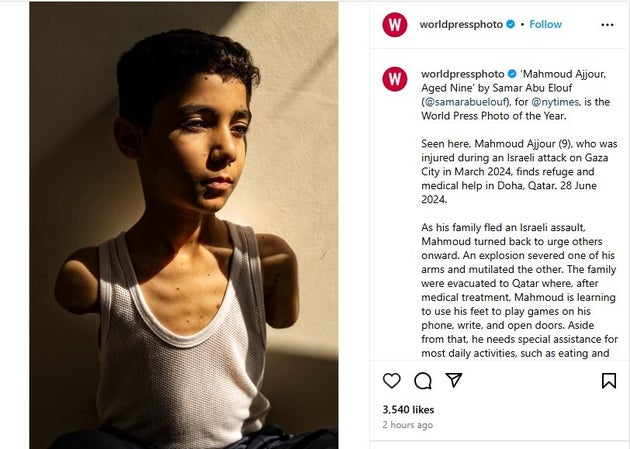Open the three-dot more options menu
Image resolution: width=630 pixels, height=449 pixels.
[607, 25]
